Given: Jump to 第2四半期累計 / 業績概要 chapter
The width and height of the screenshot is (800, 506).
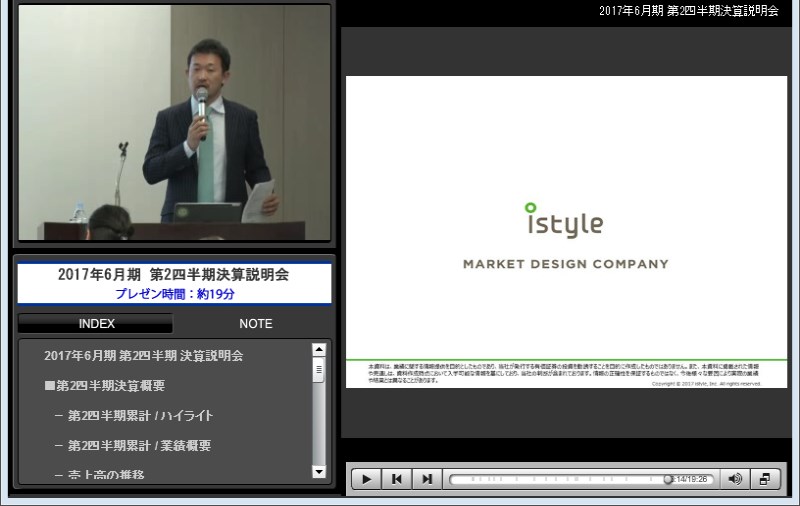Looking at the screenshot, I should coord(133,446).
